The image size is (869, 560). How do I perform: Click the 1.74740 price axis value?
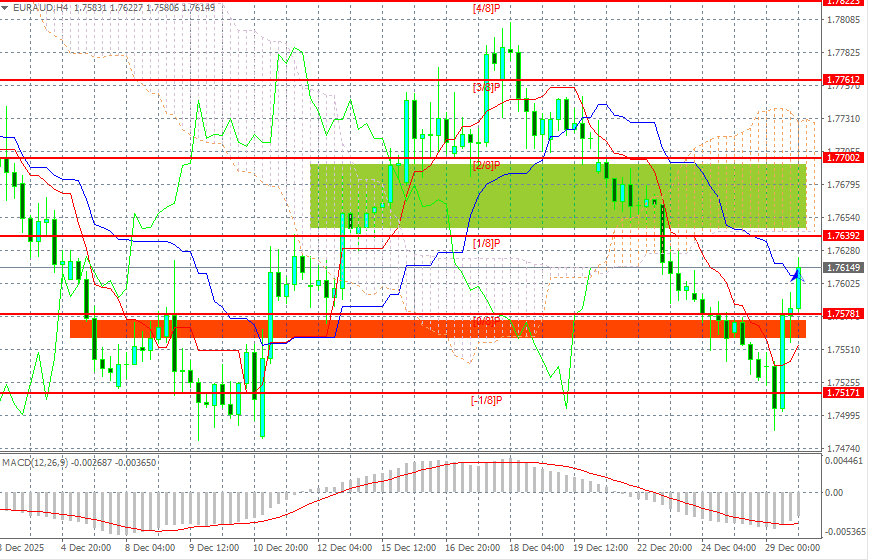pos(844,448)
